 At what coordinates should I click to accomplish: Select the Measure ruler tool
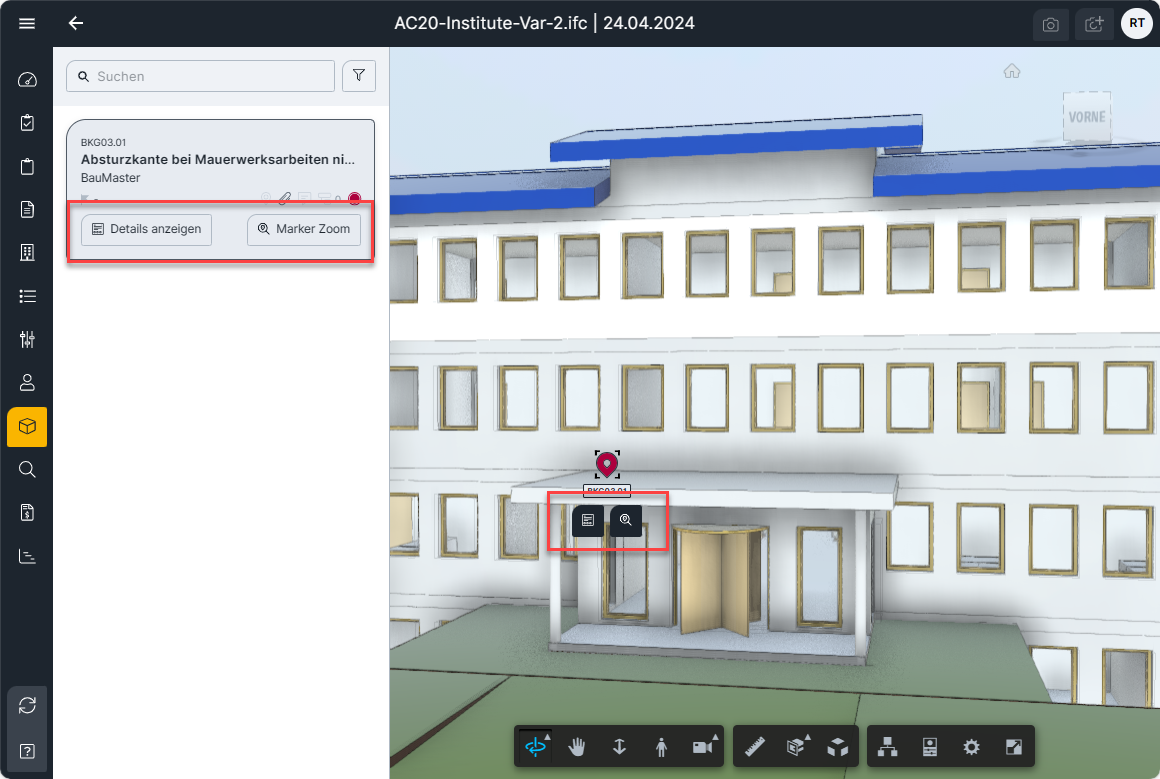[x=755, y=747]
